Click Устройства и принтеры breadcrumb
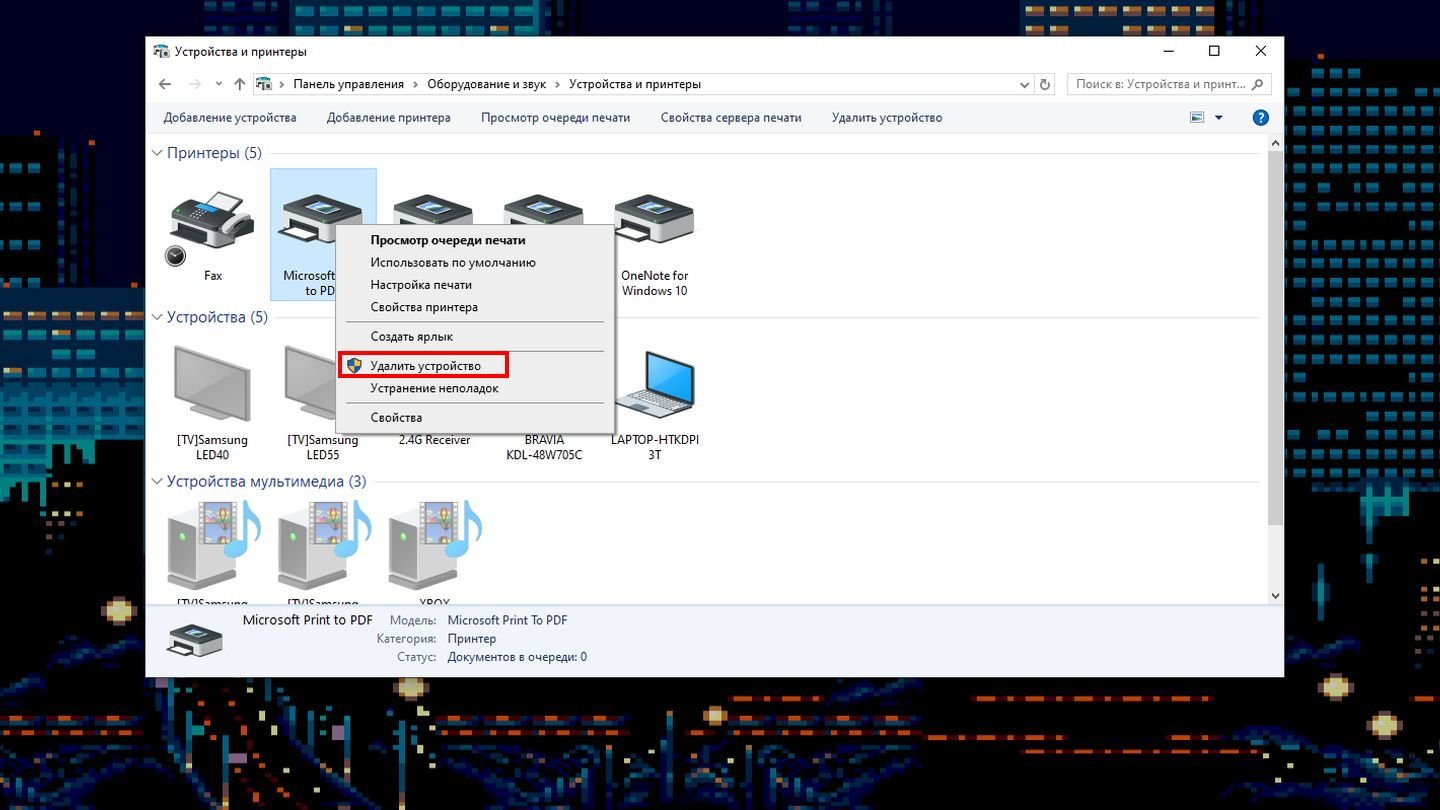Viewport: 1440px width, 810px height. pyautogui.click(x=635, y=85)
